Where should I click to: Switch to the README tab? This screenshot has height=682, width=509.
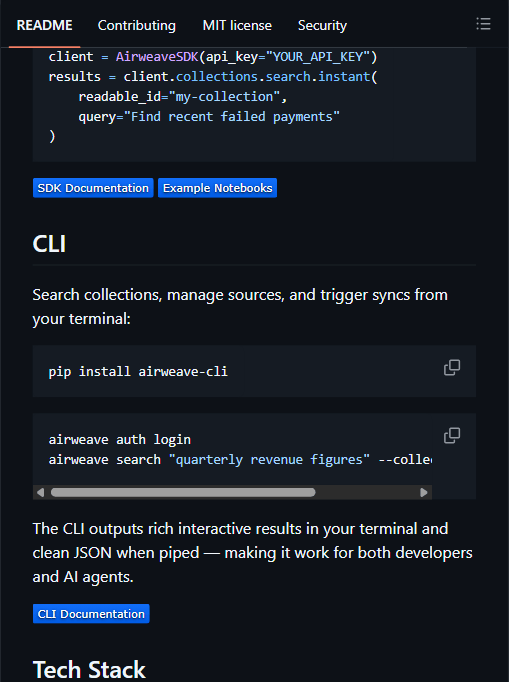44,25
